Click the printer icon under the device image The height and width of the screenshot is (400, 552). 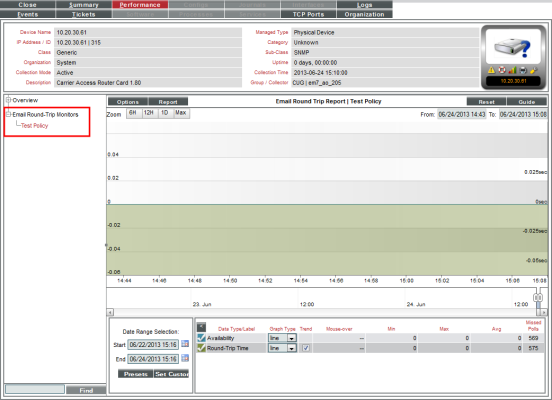pos(523,70)
